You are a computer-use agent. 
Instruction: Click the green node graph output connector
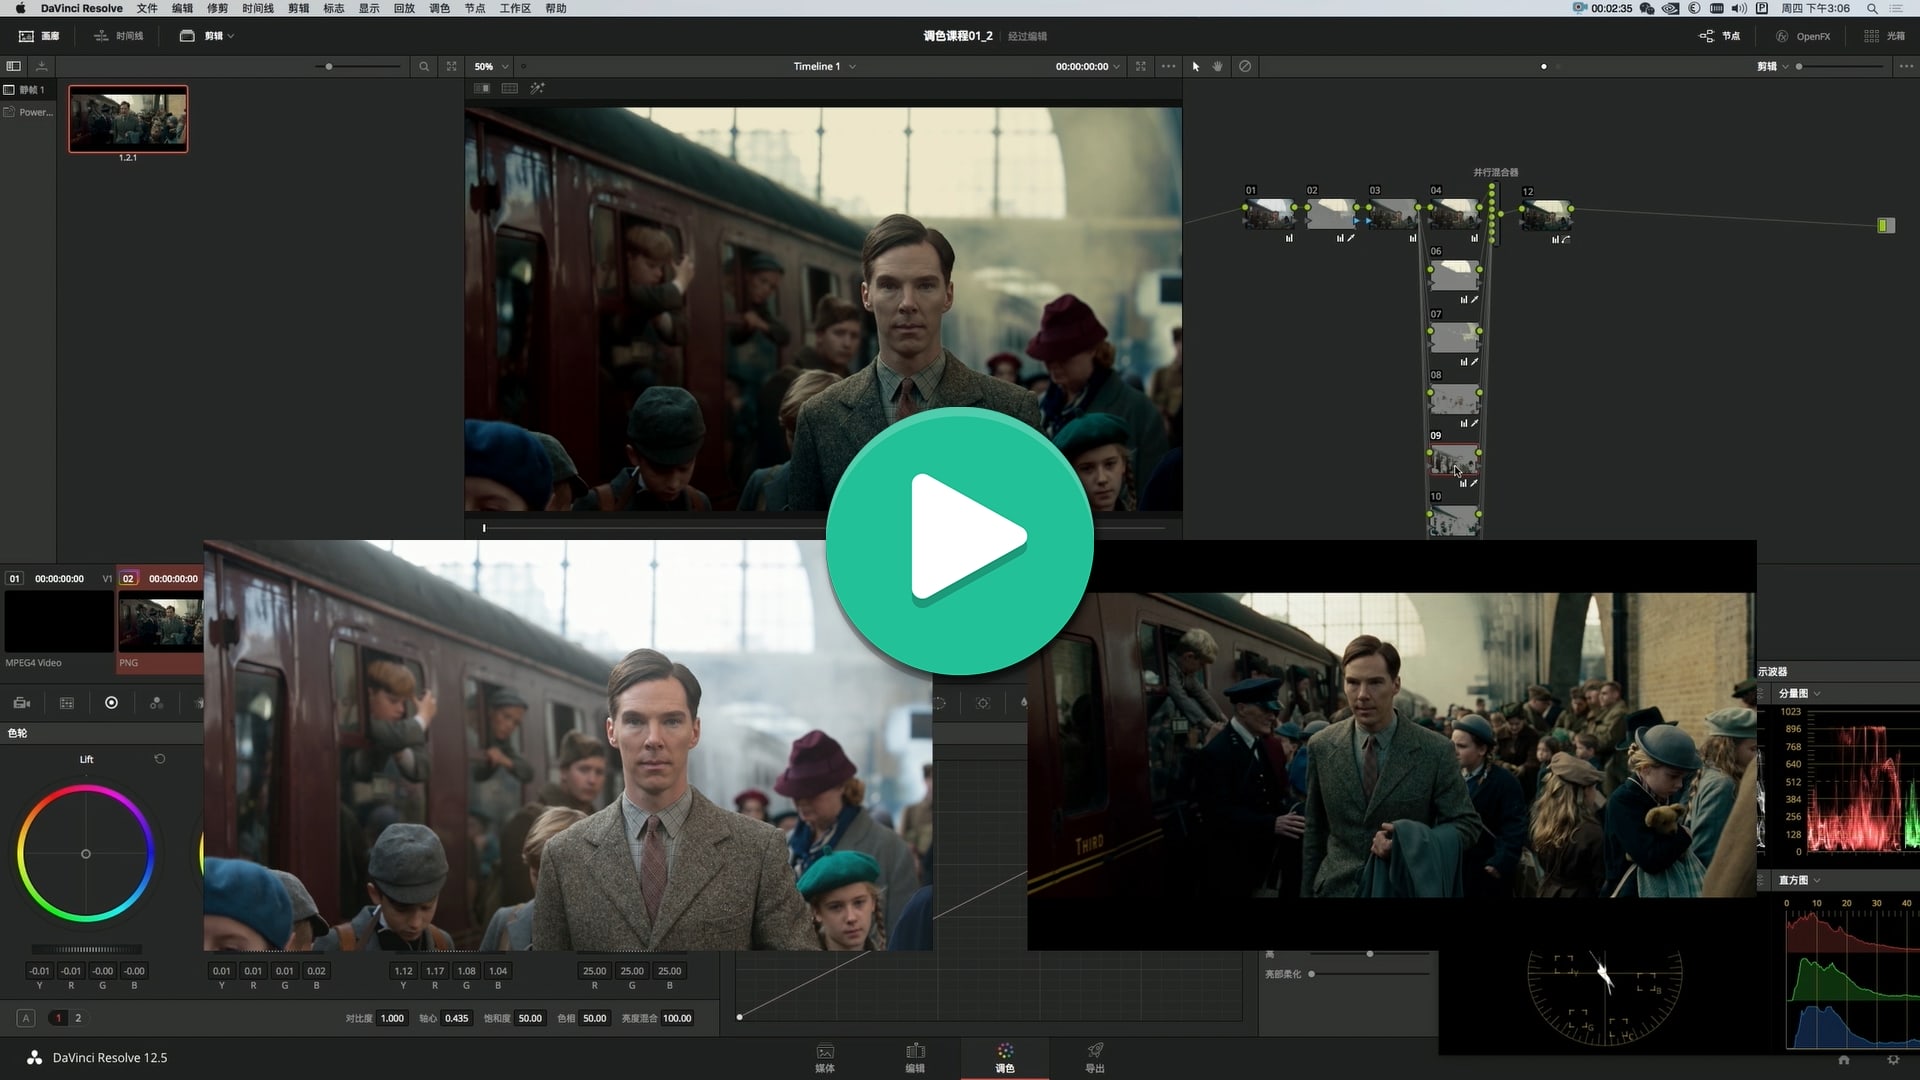1886,225
